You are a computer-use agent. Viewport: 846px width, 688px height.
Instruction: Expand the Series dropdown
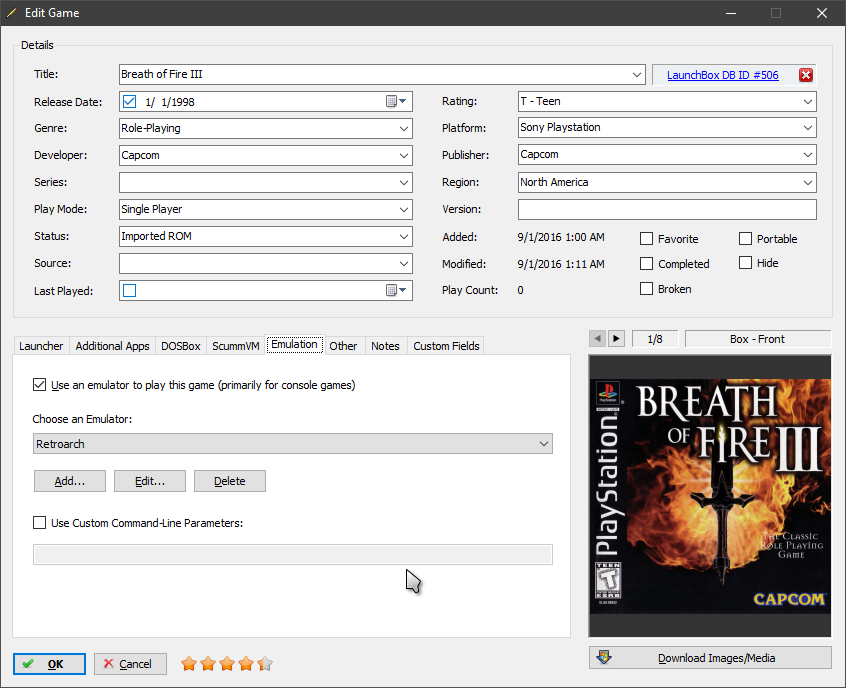(404, 182)
